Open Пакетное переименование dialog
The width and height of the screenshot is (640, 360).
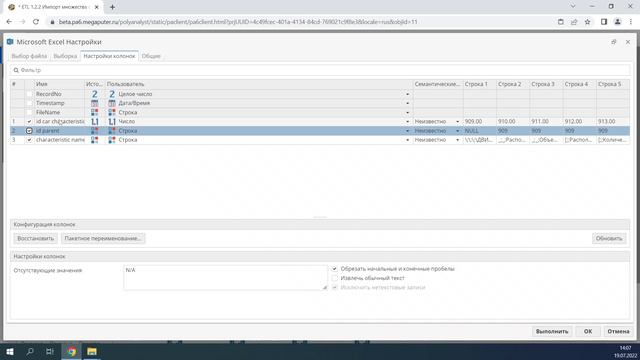pos(103,238)
